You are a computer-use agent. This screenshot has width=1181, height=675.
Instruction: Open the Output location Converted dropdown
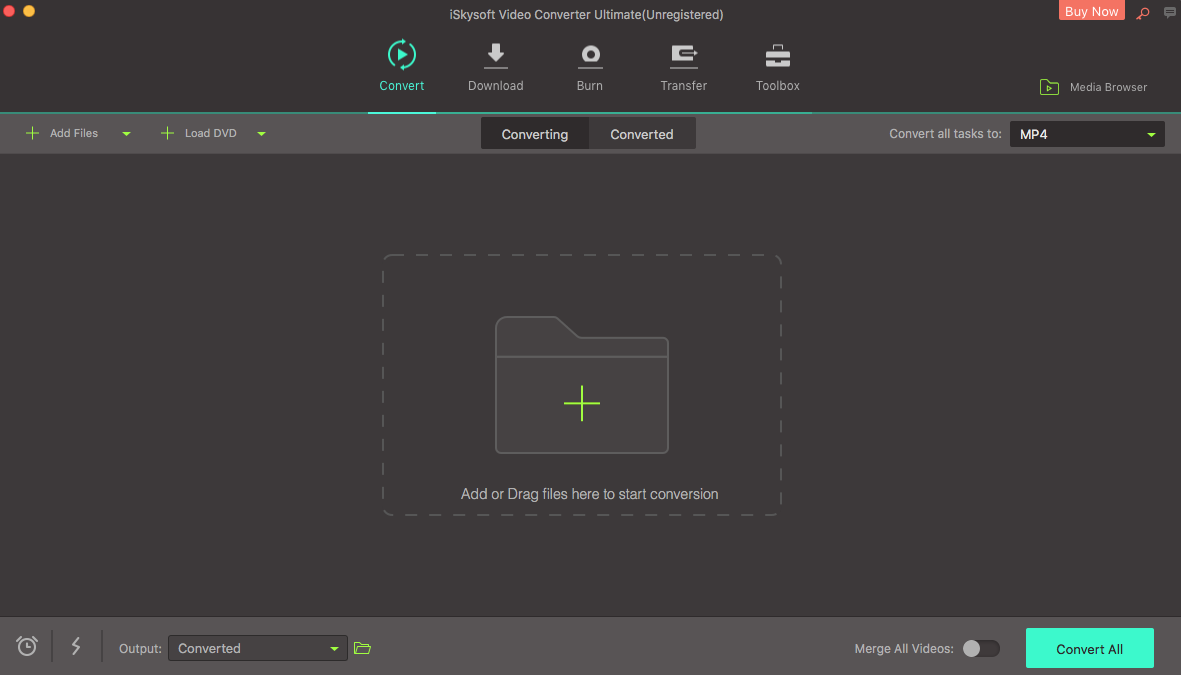coord(258,648)
